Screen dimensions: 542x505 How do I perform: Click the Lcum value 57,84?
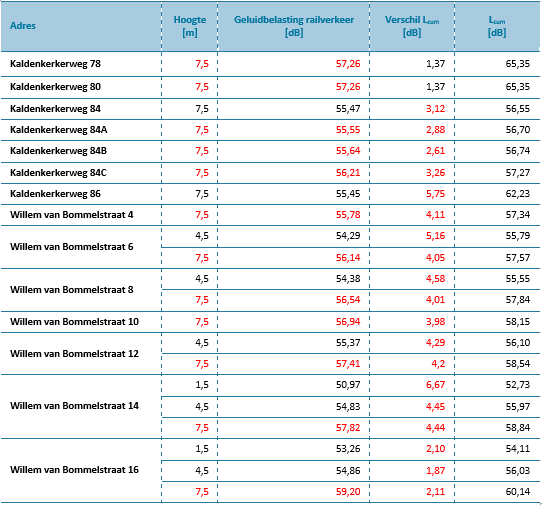coord(518,300)
